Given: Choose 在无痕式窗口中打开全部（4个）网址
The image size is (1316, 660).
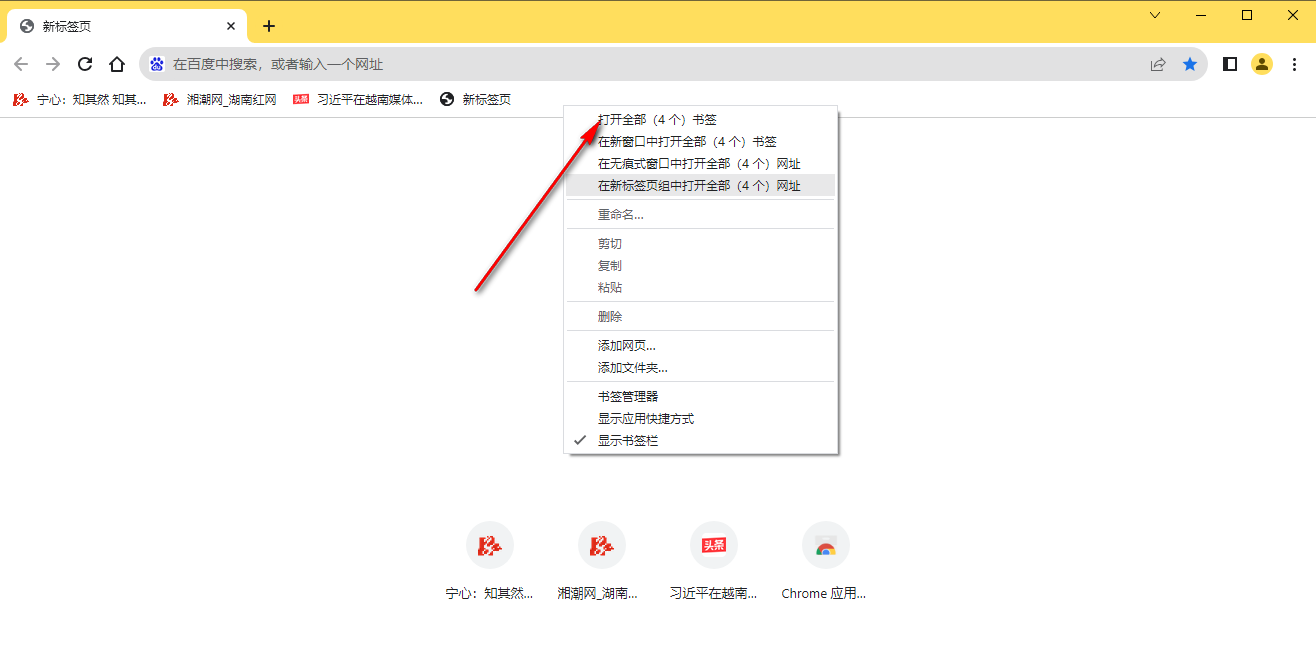Looking at the screenshot, I should (x=700, y=163).
